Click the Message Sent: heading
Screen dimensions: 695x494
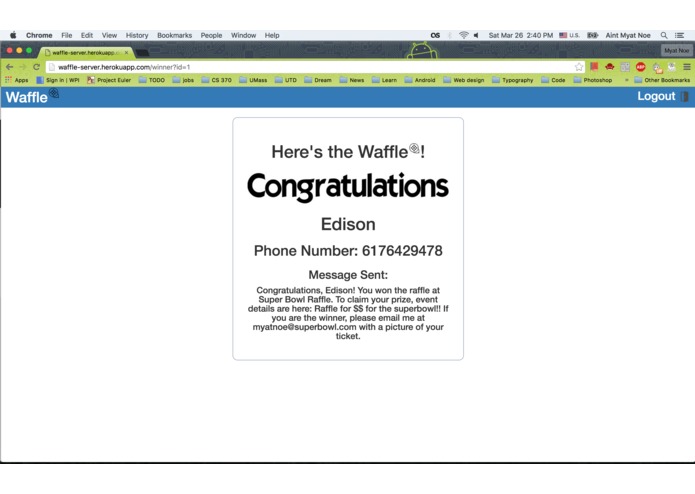[x=348, y=275]
